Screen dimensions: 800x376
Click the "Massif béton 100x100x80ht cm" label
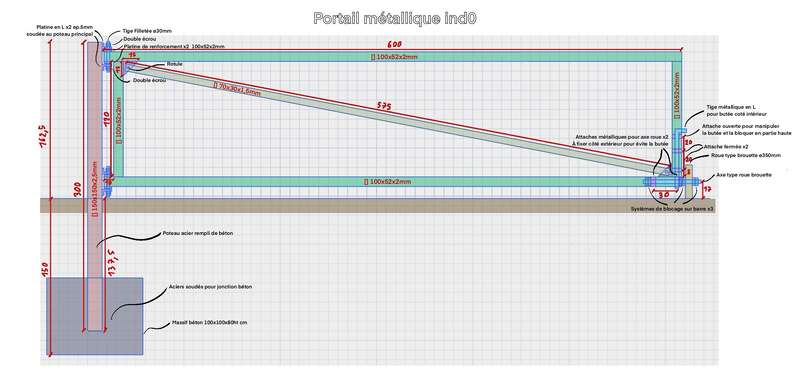click(210, 323)
